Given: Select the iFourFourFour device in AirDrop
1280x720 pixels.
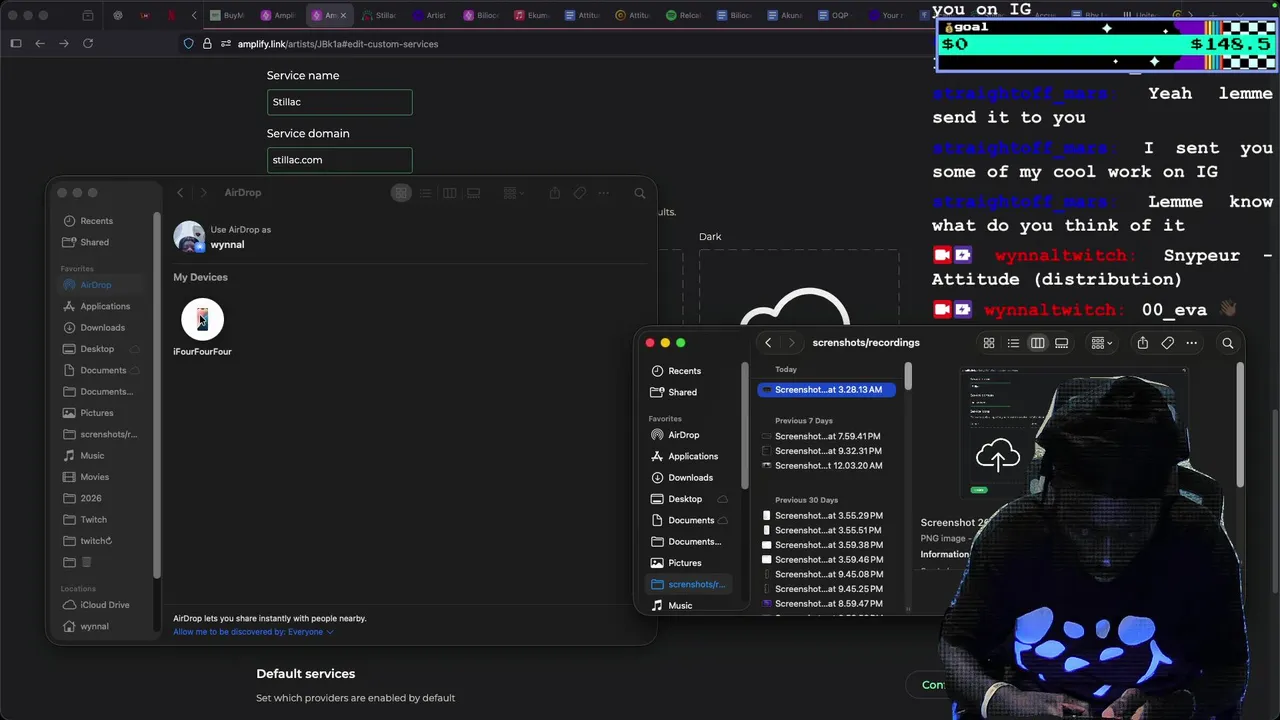Looking at the screenshot, I should pos(202,327).
